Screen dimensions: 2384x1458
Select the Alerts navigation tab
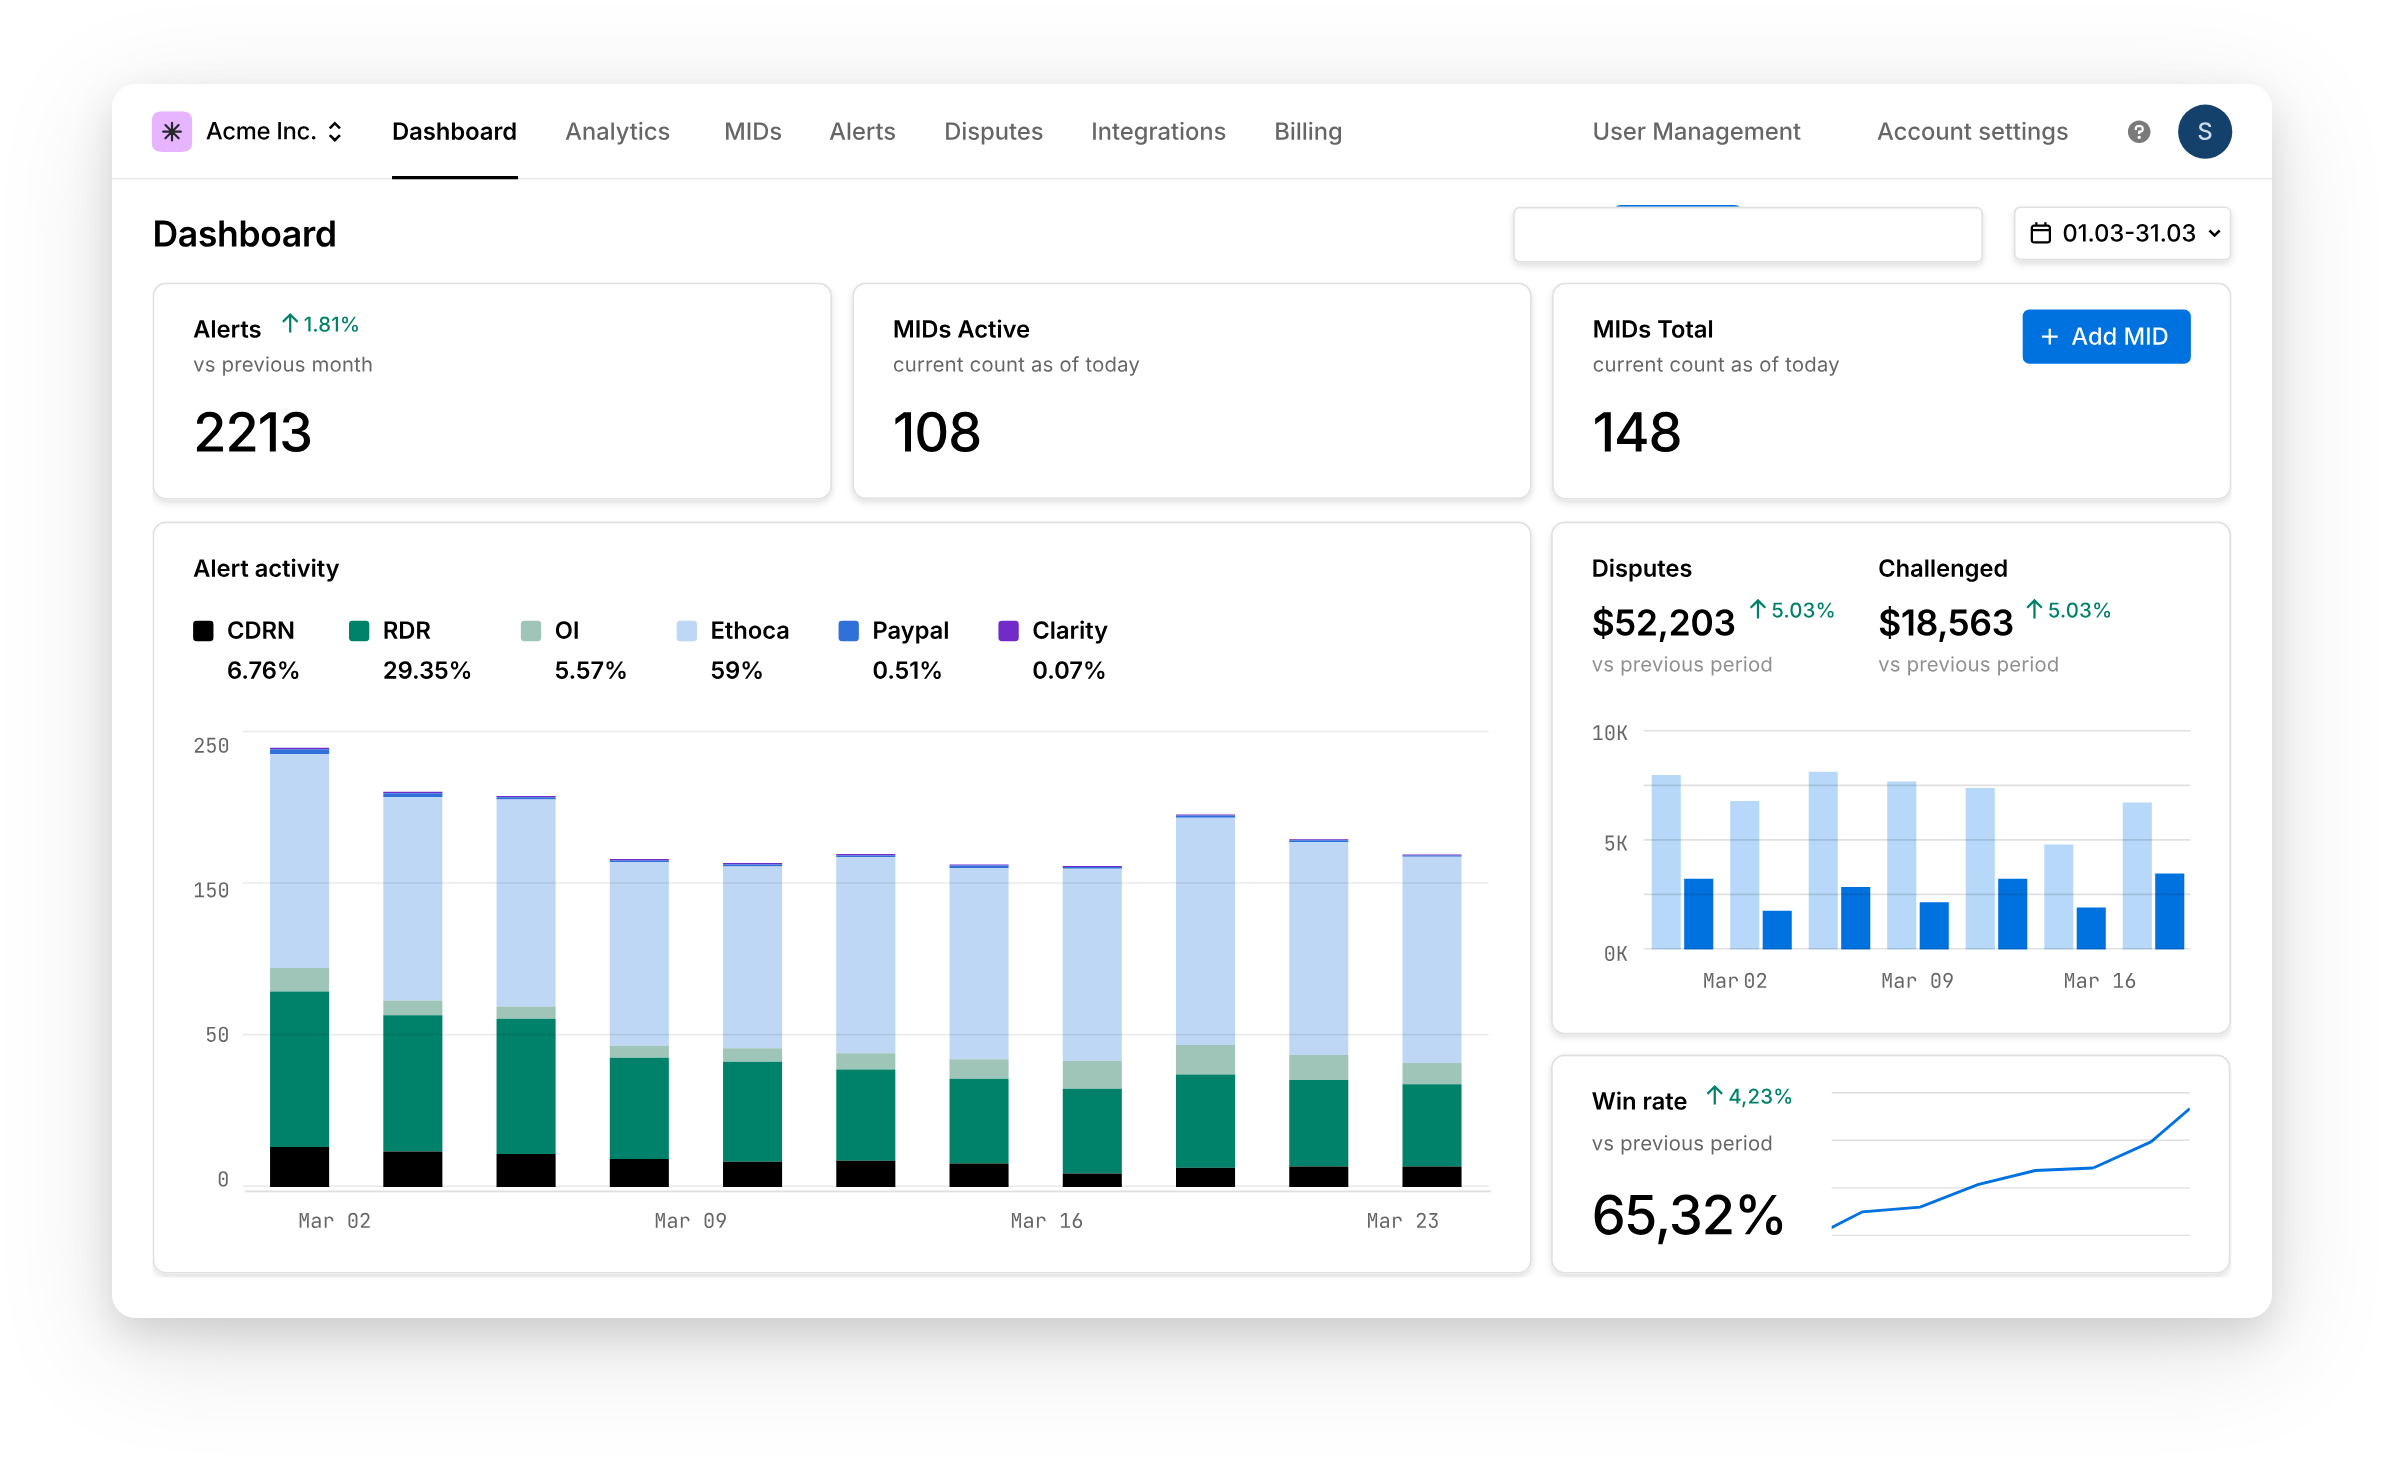tap(862, 132)
